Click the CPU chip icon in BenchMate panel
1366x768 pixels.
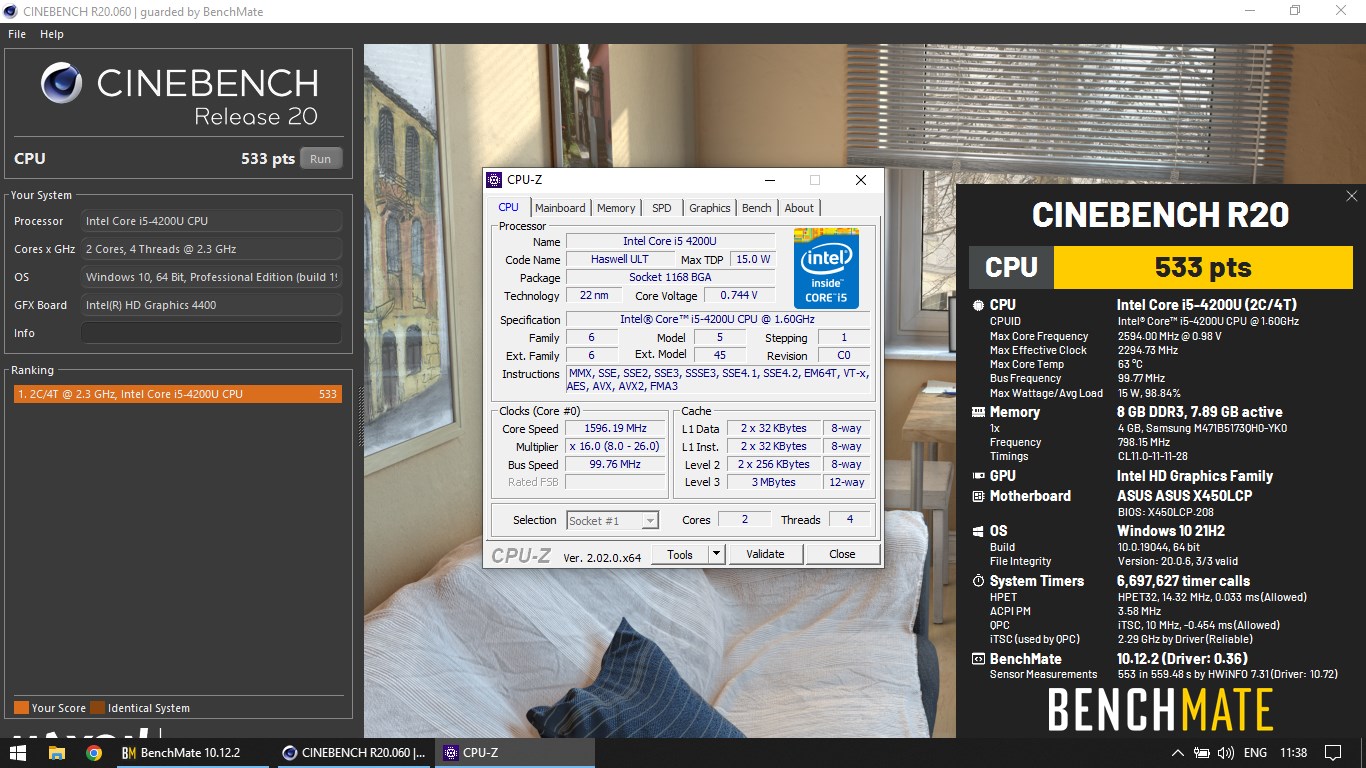(978, 305)
